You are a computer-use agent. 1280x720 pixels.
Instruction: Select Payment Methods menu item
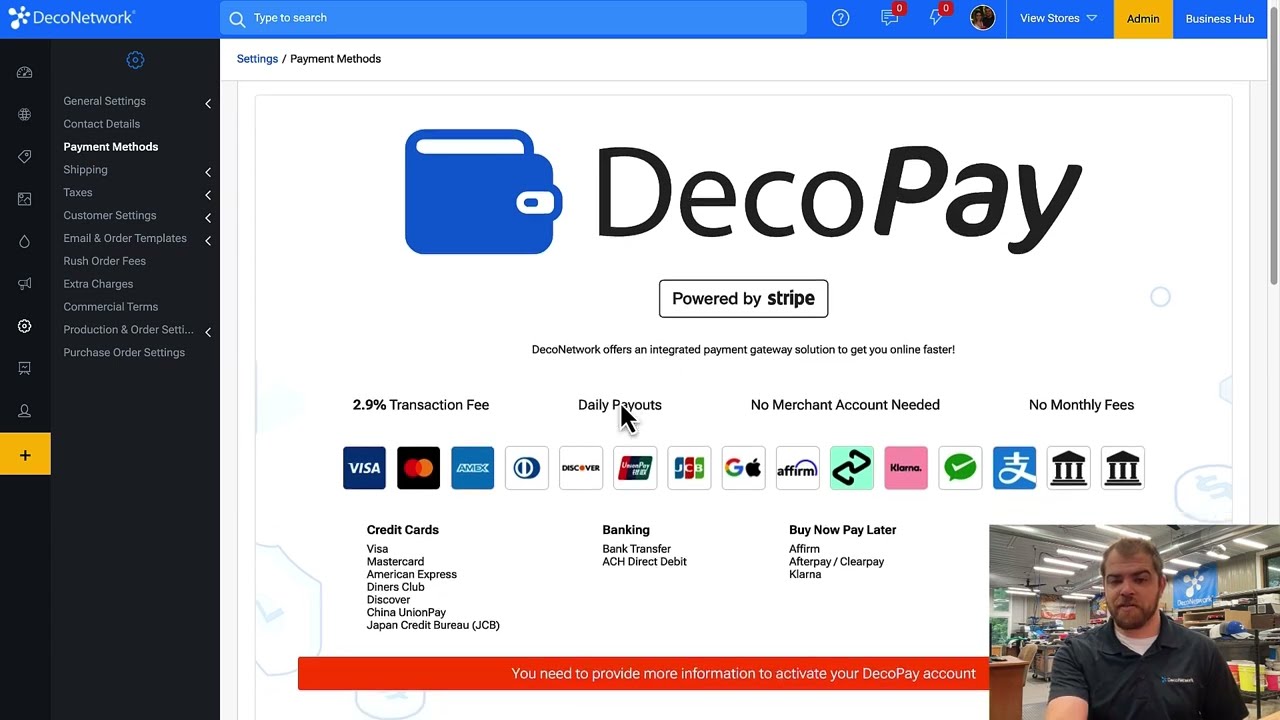click(110, 147)
